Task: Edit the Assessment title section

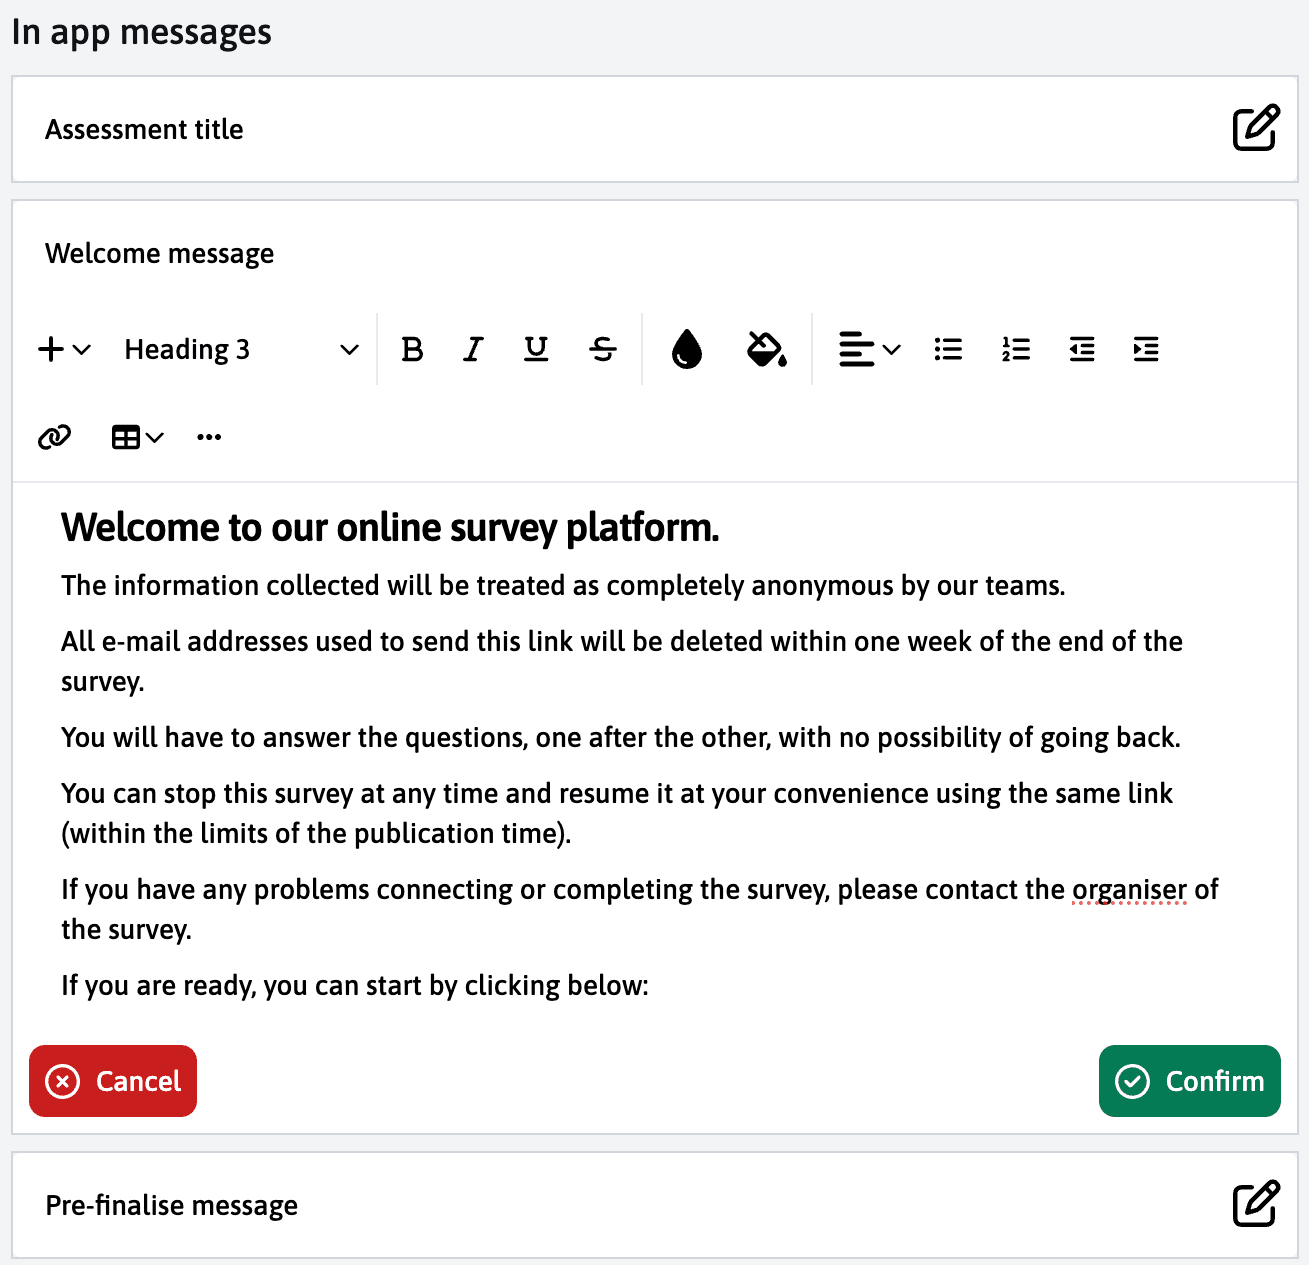Action: pyautogui.click(x=1255, y=128)
